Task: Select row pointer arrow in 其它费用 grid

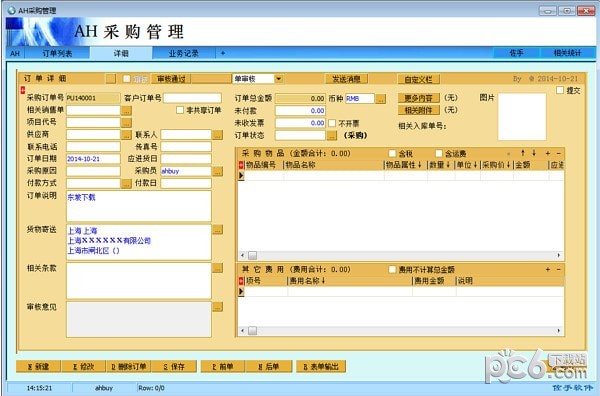Action: [x=241, y=292]
